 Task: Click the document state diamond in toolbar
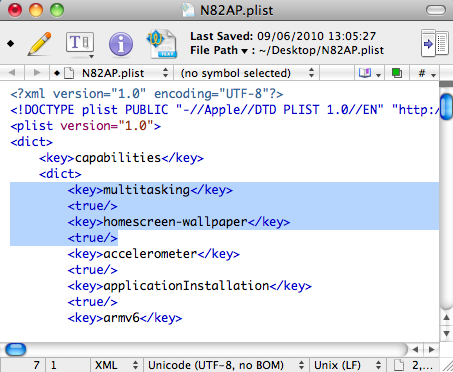11,43
